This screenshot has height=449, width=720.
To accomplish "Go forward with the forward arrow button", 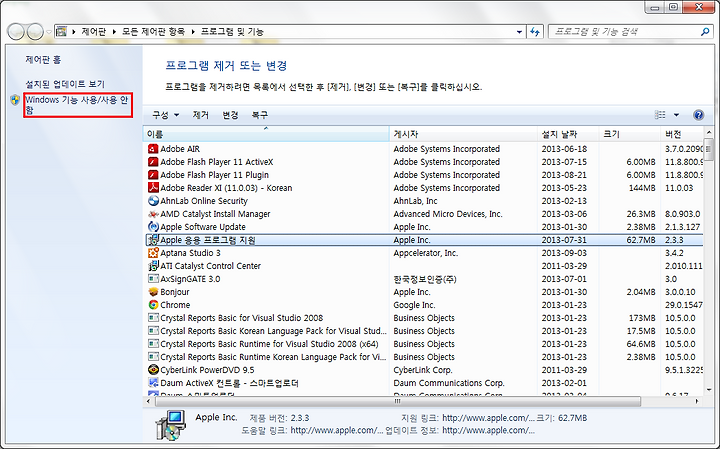I will [35, 32].
